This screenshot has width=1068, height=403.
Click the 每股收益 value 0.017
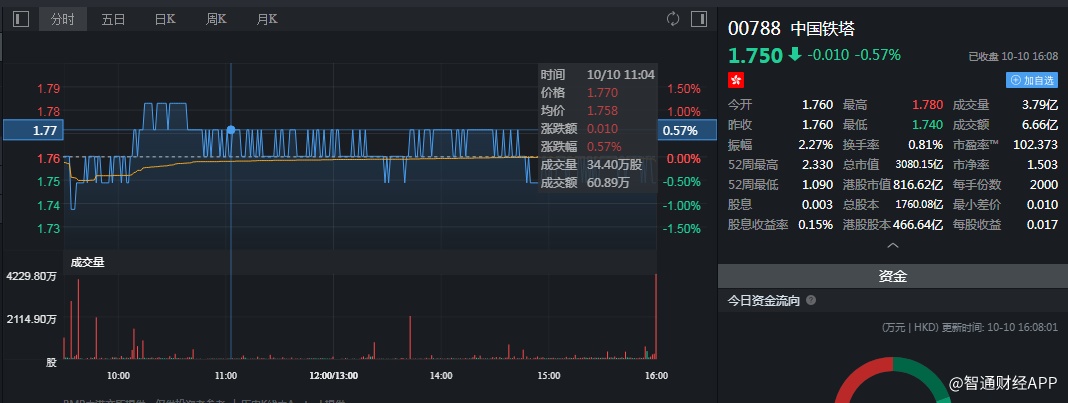coord(1043,224)
